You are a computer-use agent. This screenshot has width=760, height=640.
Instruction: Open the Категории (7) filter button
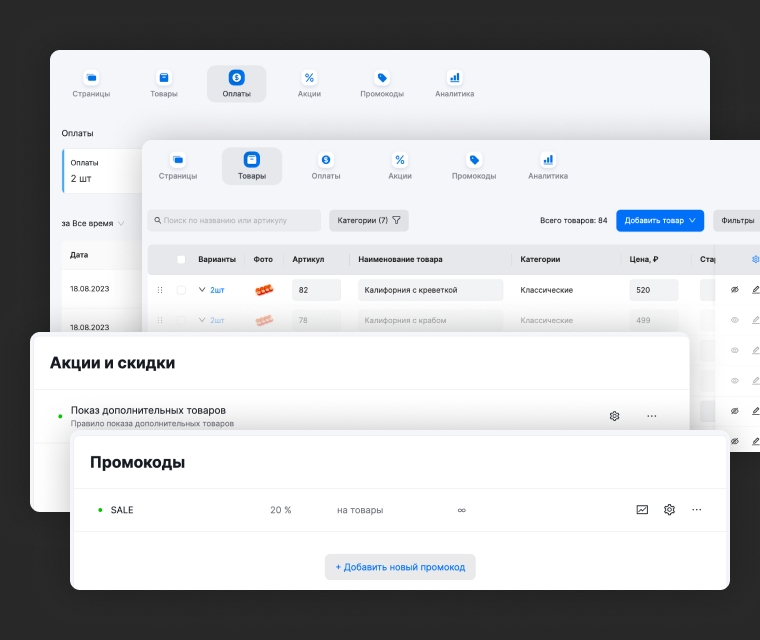point(368,220)
